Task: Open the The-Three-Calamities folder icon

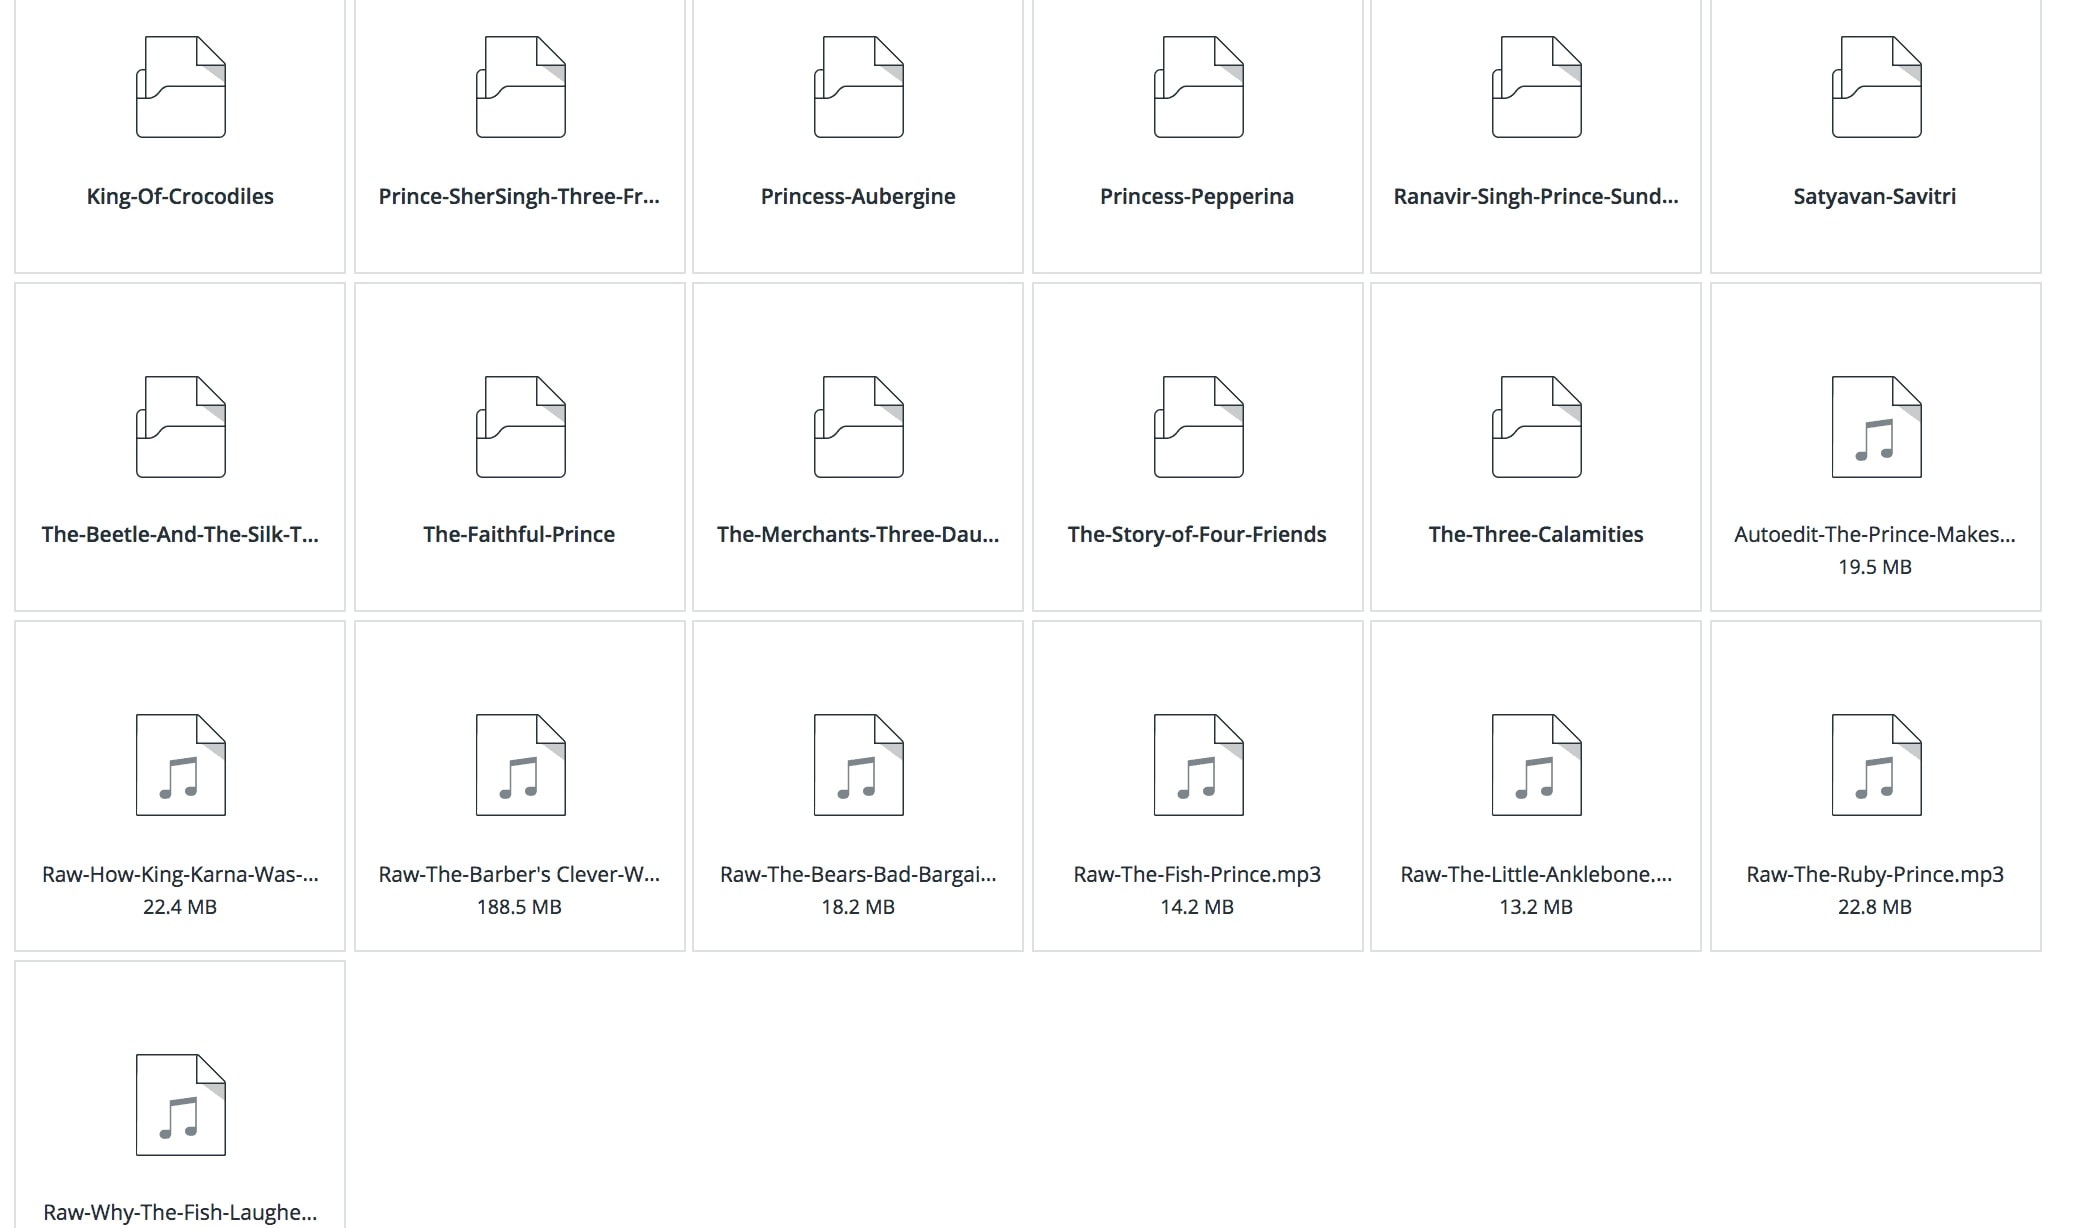Action: 1537,427
